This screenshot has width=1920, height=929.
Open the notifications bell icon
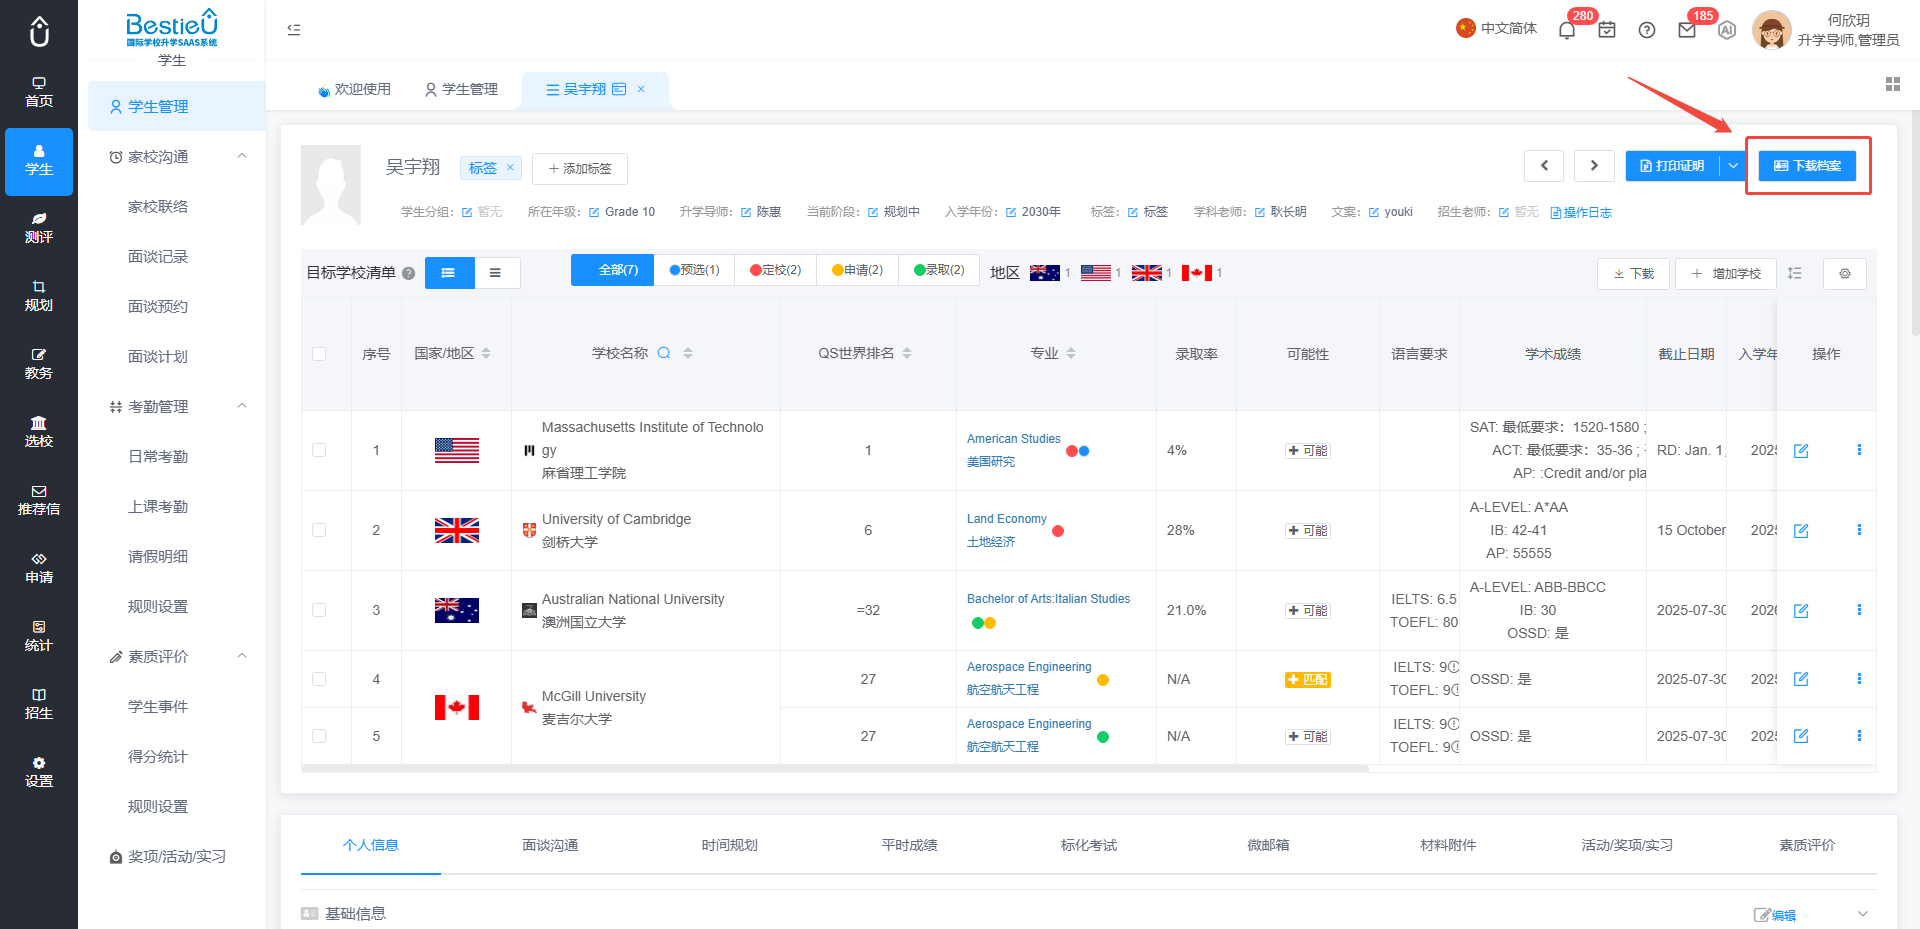pyautogui.click(x=1567, y=30)
